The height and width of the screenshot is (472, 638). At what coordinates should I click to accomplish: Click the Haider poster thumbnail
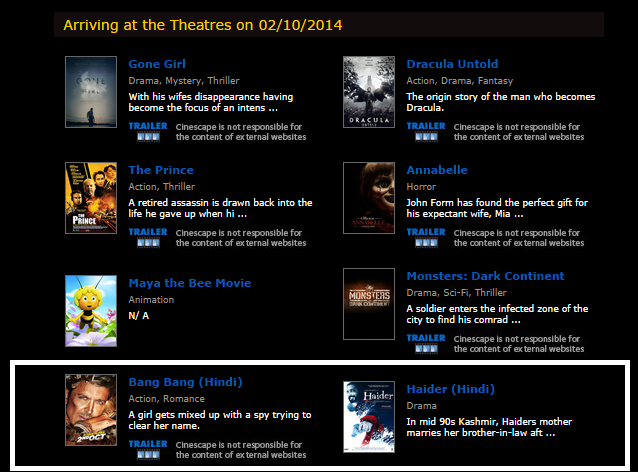(369, 417)
